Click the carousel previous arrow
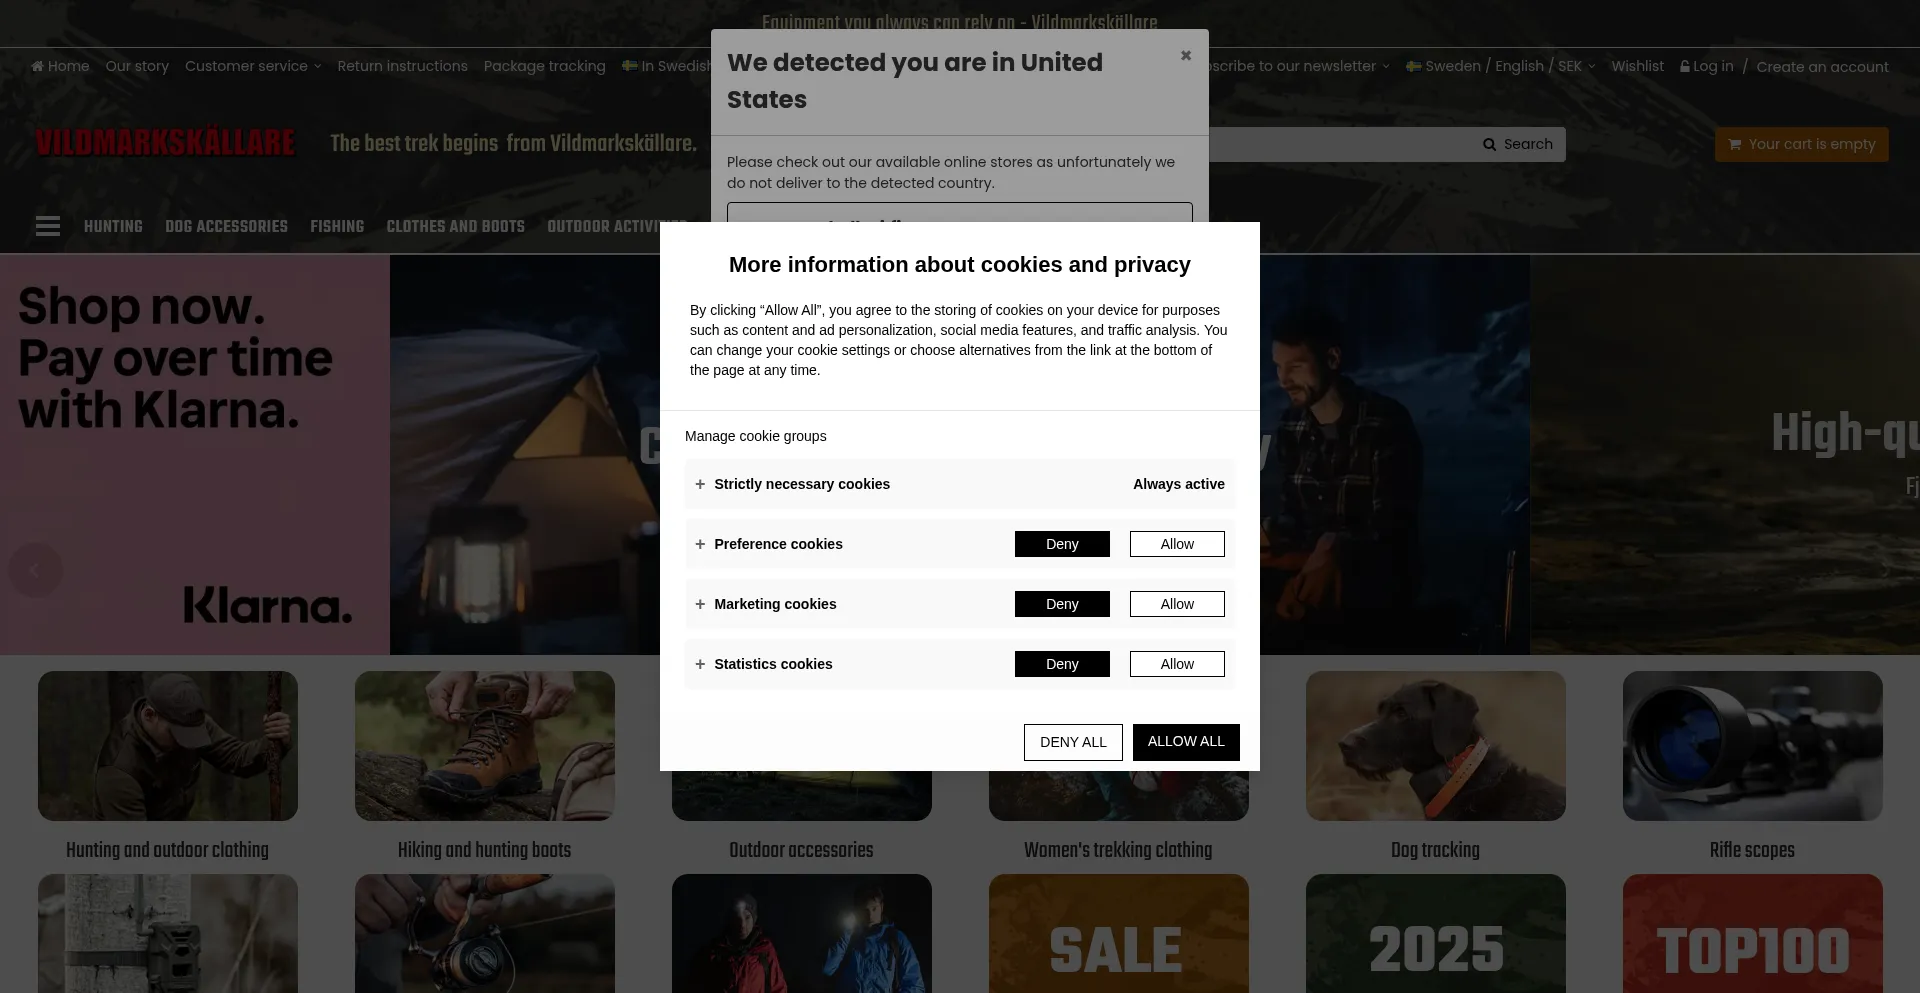The image size is (1920, 993). click(x=35, y=570)
